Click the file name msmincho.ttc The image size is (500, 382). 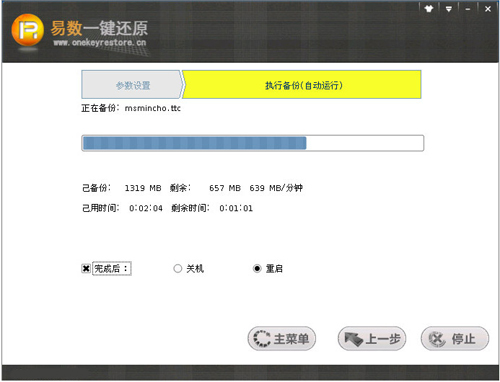153,108
